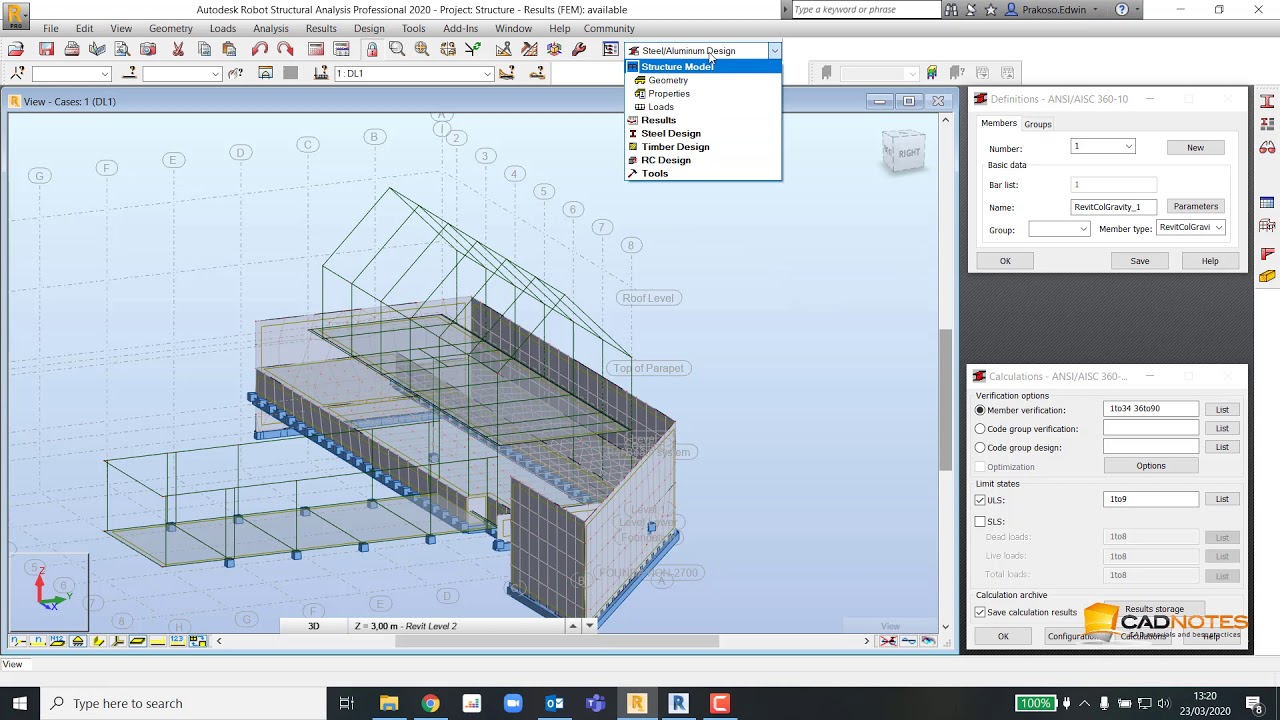Click the Member verification list field
Image resolution: width=1280 pixels, height=720 pixels.
[1151, 409]
